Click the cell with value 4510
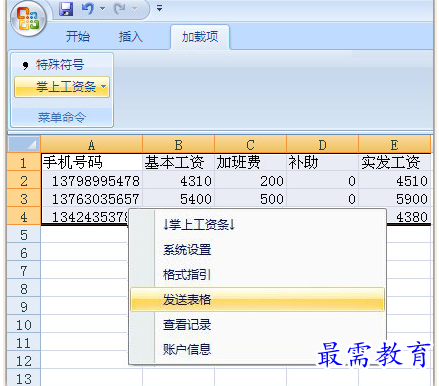439x386 pixels. click(394, 181)
